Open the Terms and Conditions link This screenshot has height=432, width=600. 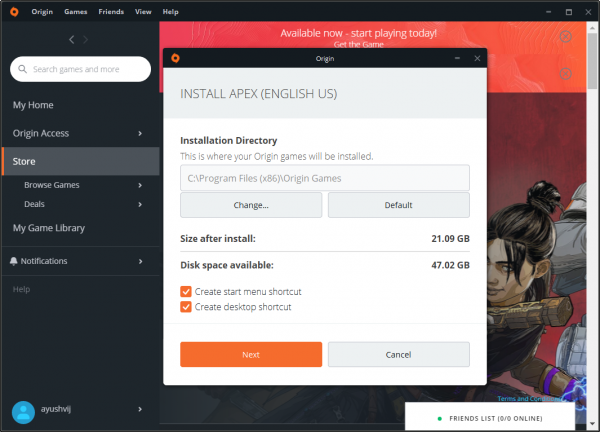coord(530,399)
